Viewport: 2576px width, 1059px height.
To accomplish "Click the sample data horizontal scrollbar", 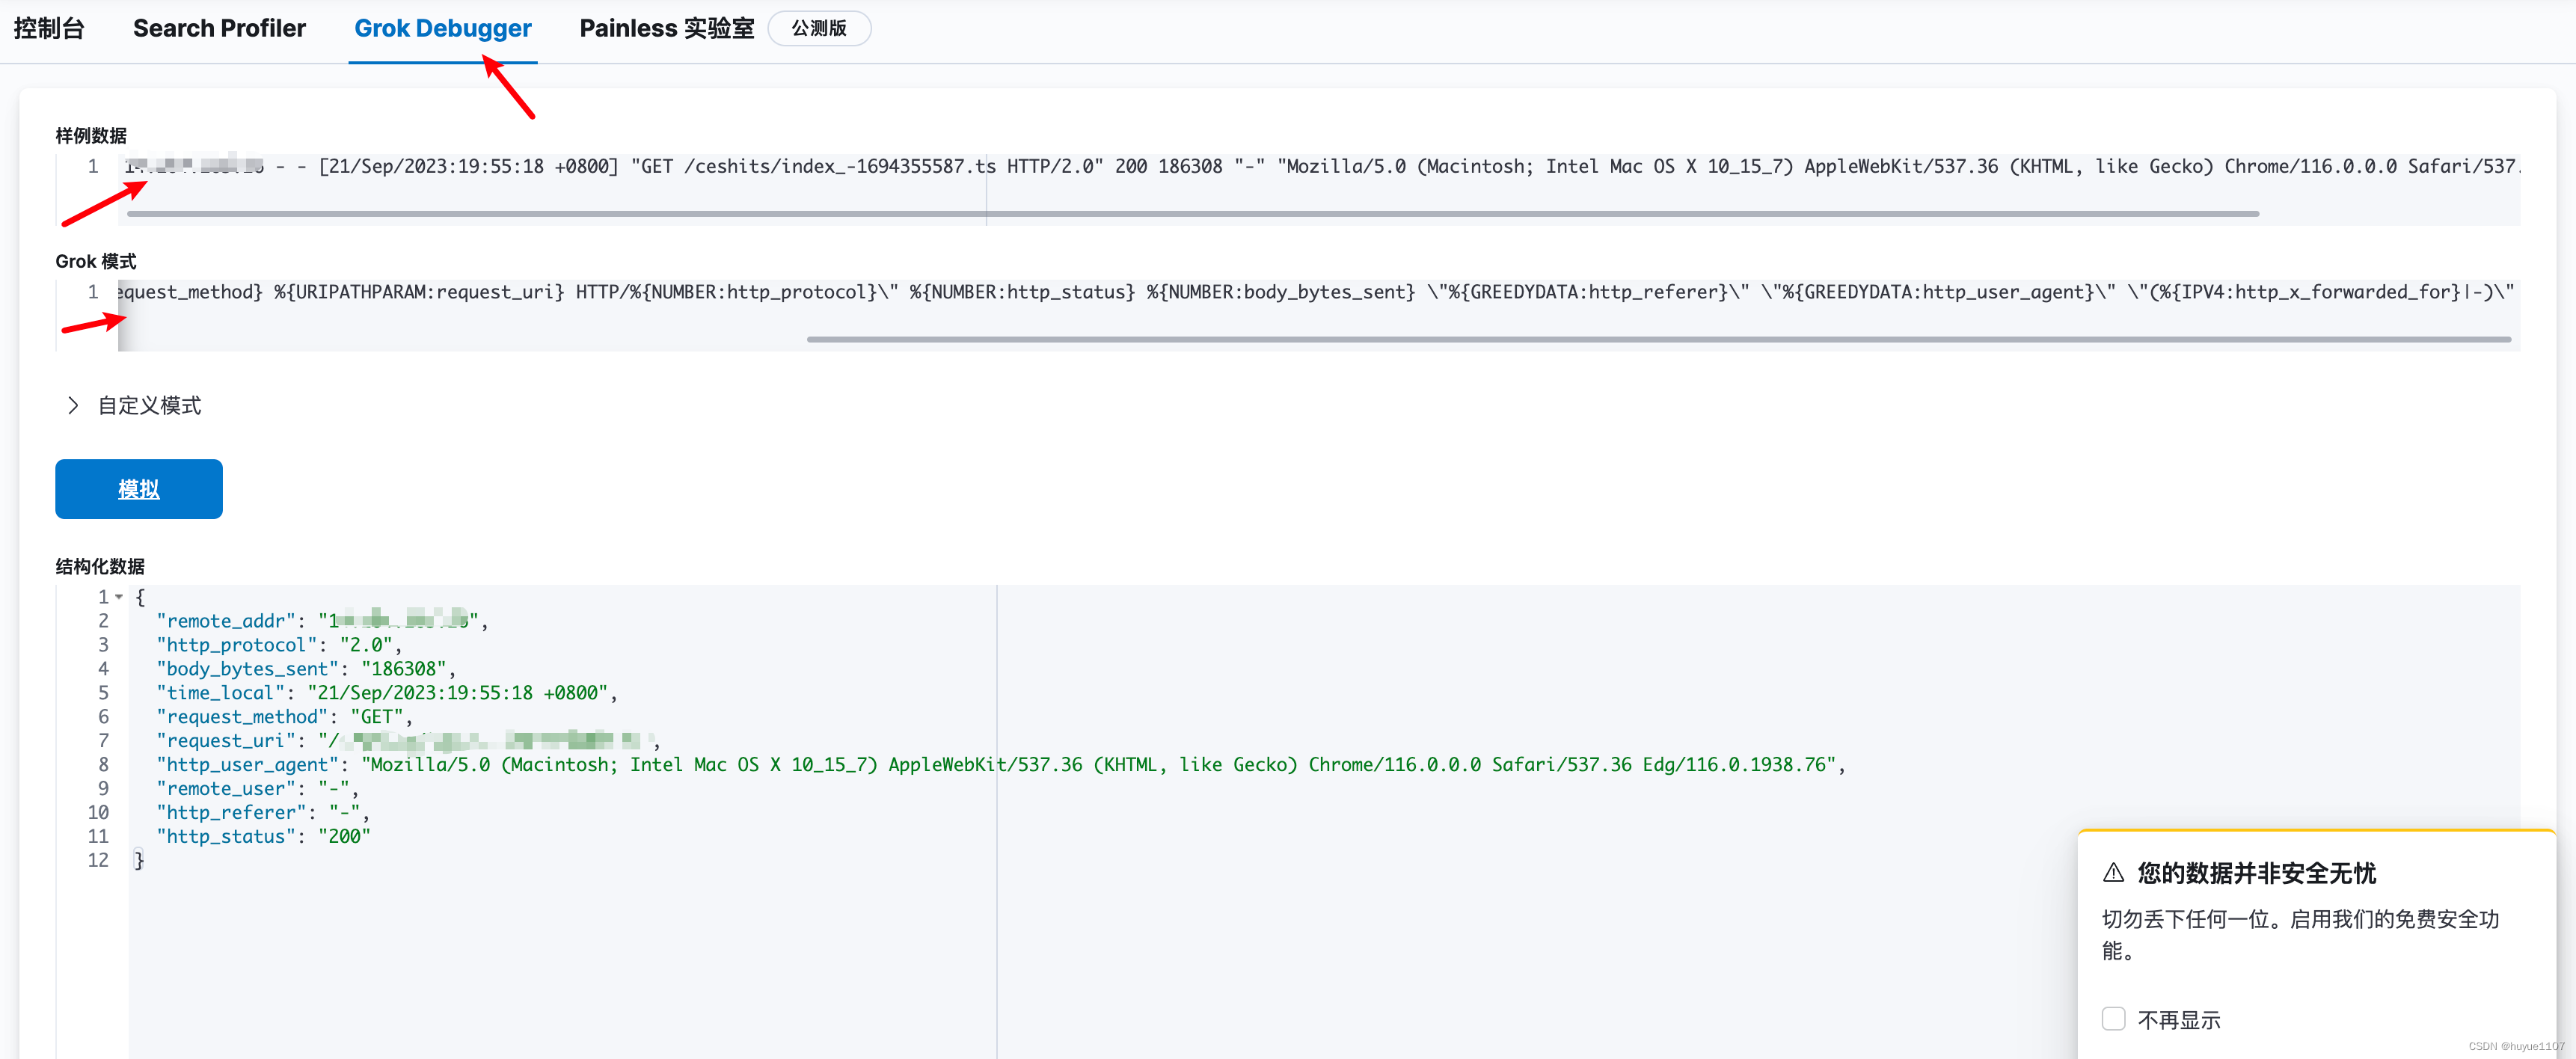I will pyautogui.click(x=1190, y=213).
